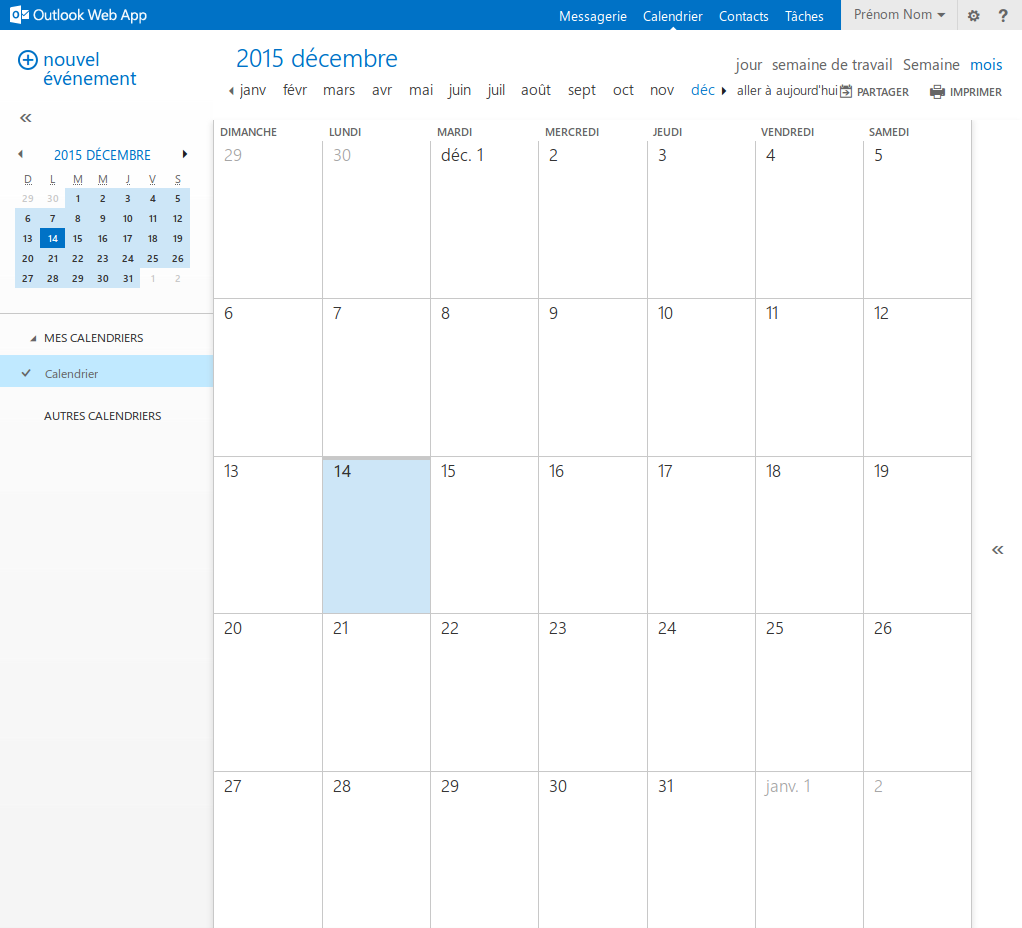Expand right pane with double chevron
Viewport: 1022px width, 928px height.
point(997,550)
